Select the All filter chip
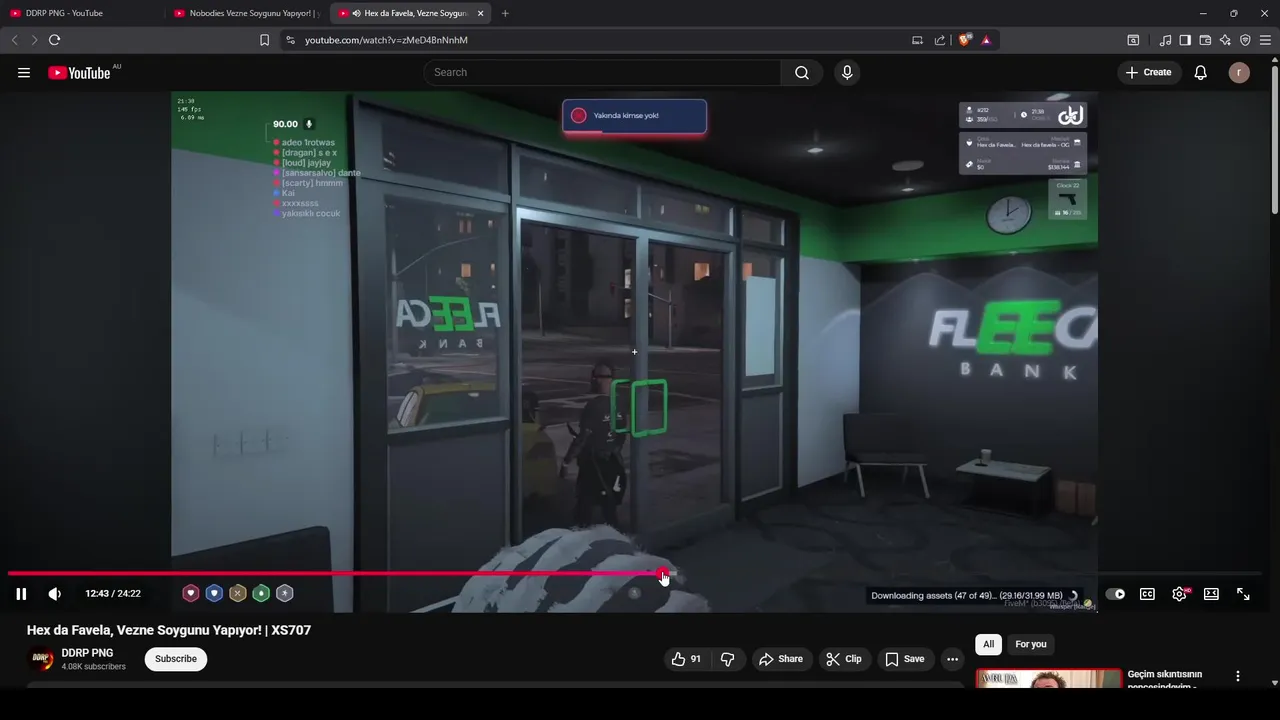The width and height of the screenshot is (1280, 720). 988,644
